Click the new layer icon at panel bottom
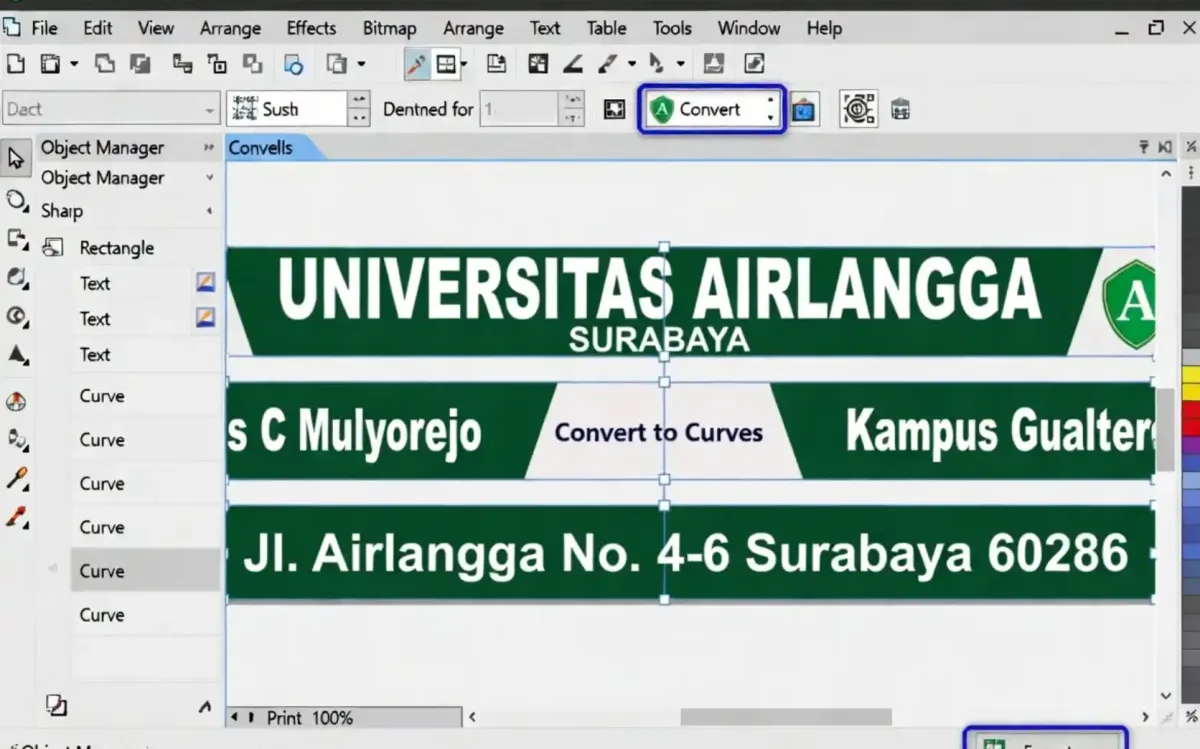 coord(56,705)
